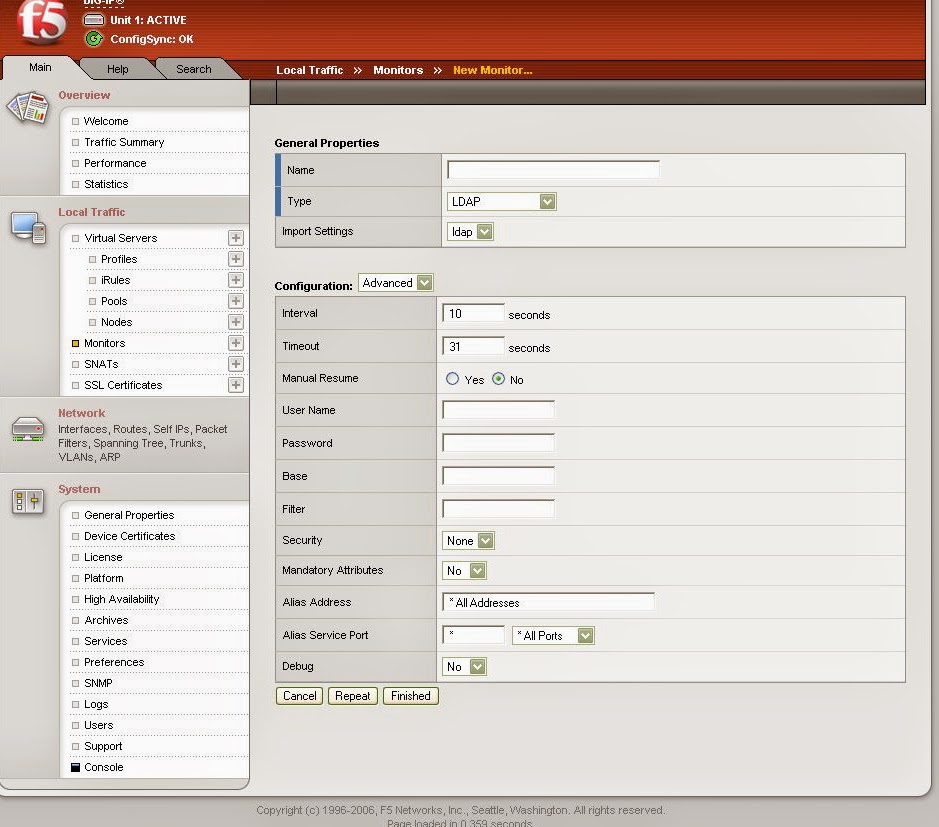
Task: Open the Performance link
Action: [115, 163]
